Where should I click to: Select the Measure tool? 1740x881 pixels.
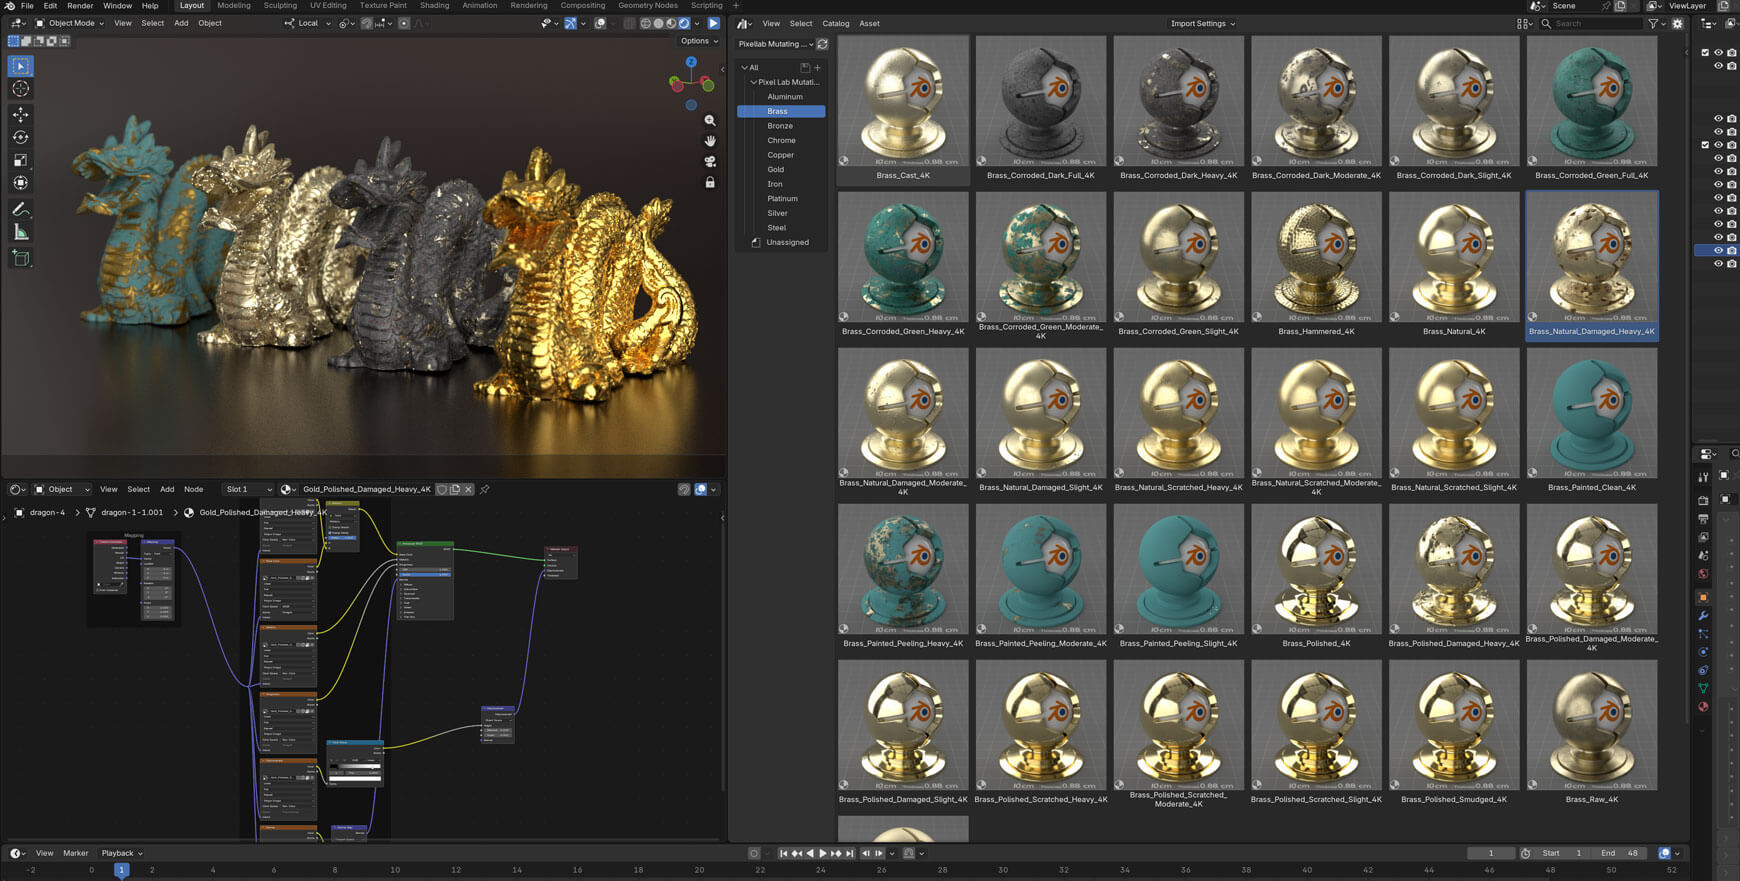[20, 232]
